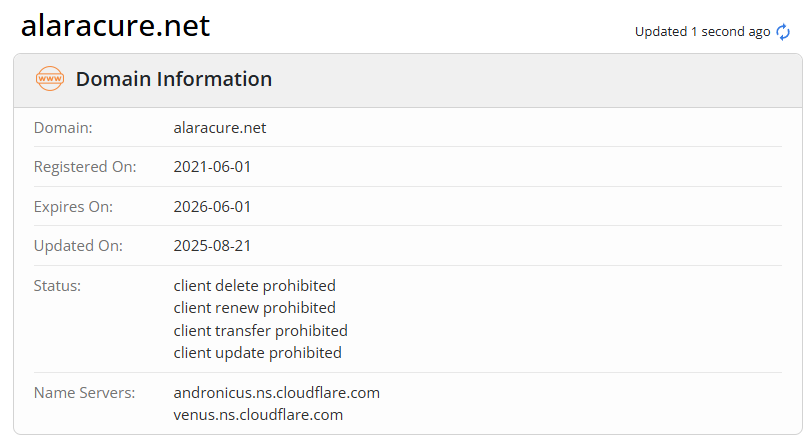Click the alaracure.net page title

pyautogui.click(x=115, y=25)
